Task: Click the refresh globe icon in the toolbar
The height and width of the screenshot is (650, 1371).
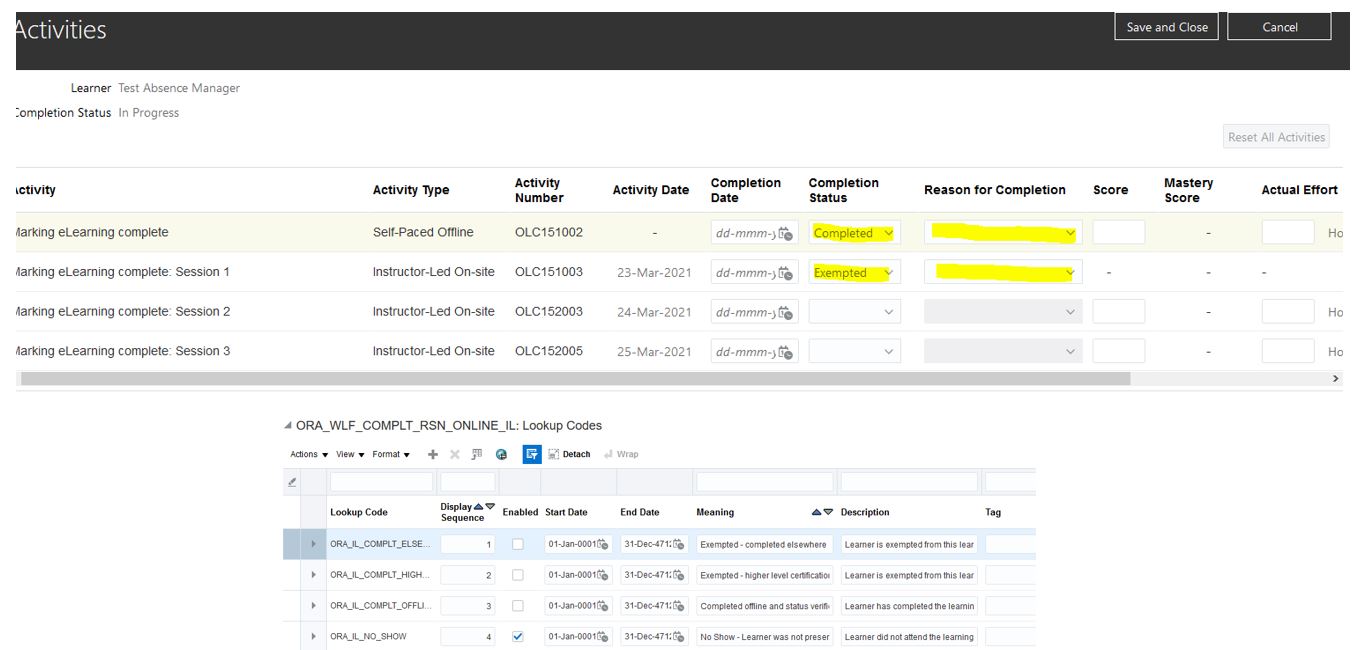Action: (x=501, y=453)
